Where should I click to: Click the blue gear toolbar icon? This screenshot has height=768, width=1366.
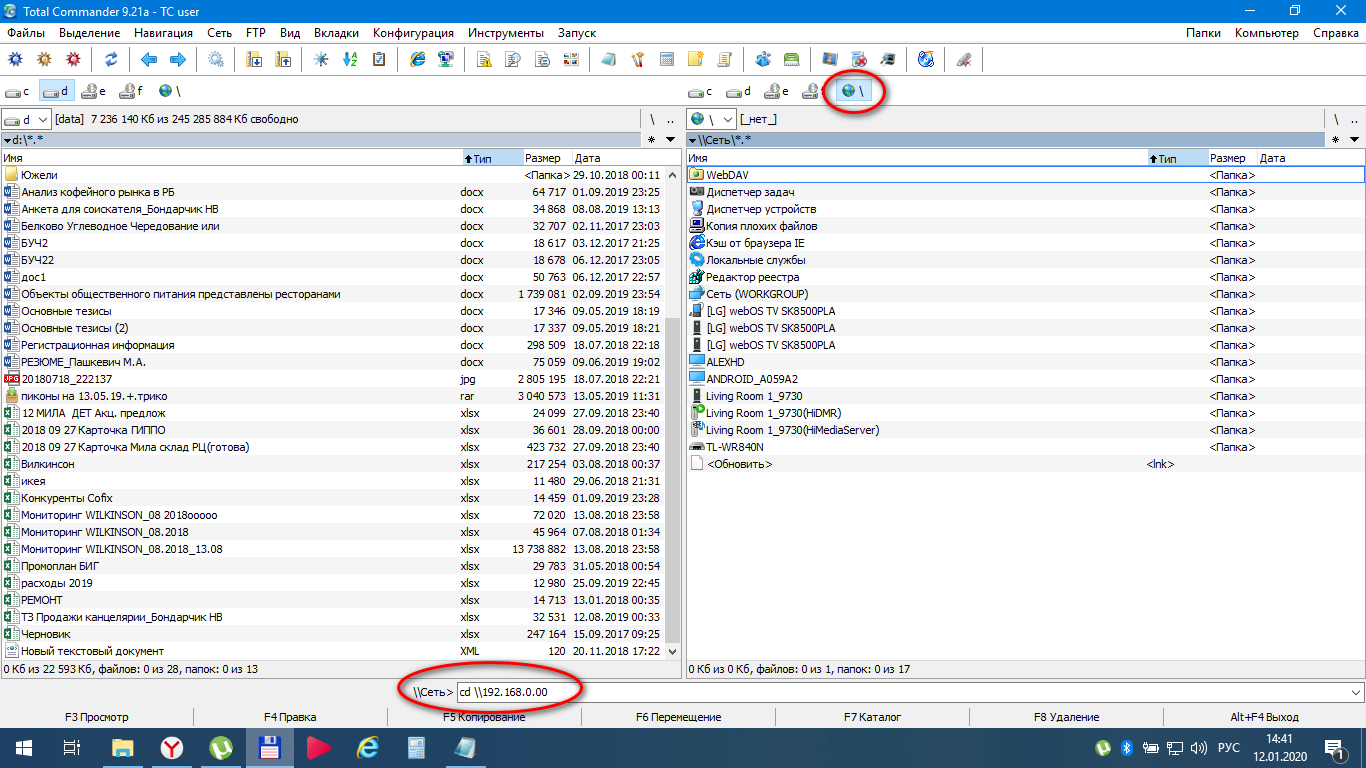coord(15,59)
